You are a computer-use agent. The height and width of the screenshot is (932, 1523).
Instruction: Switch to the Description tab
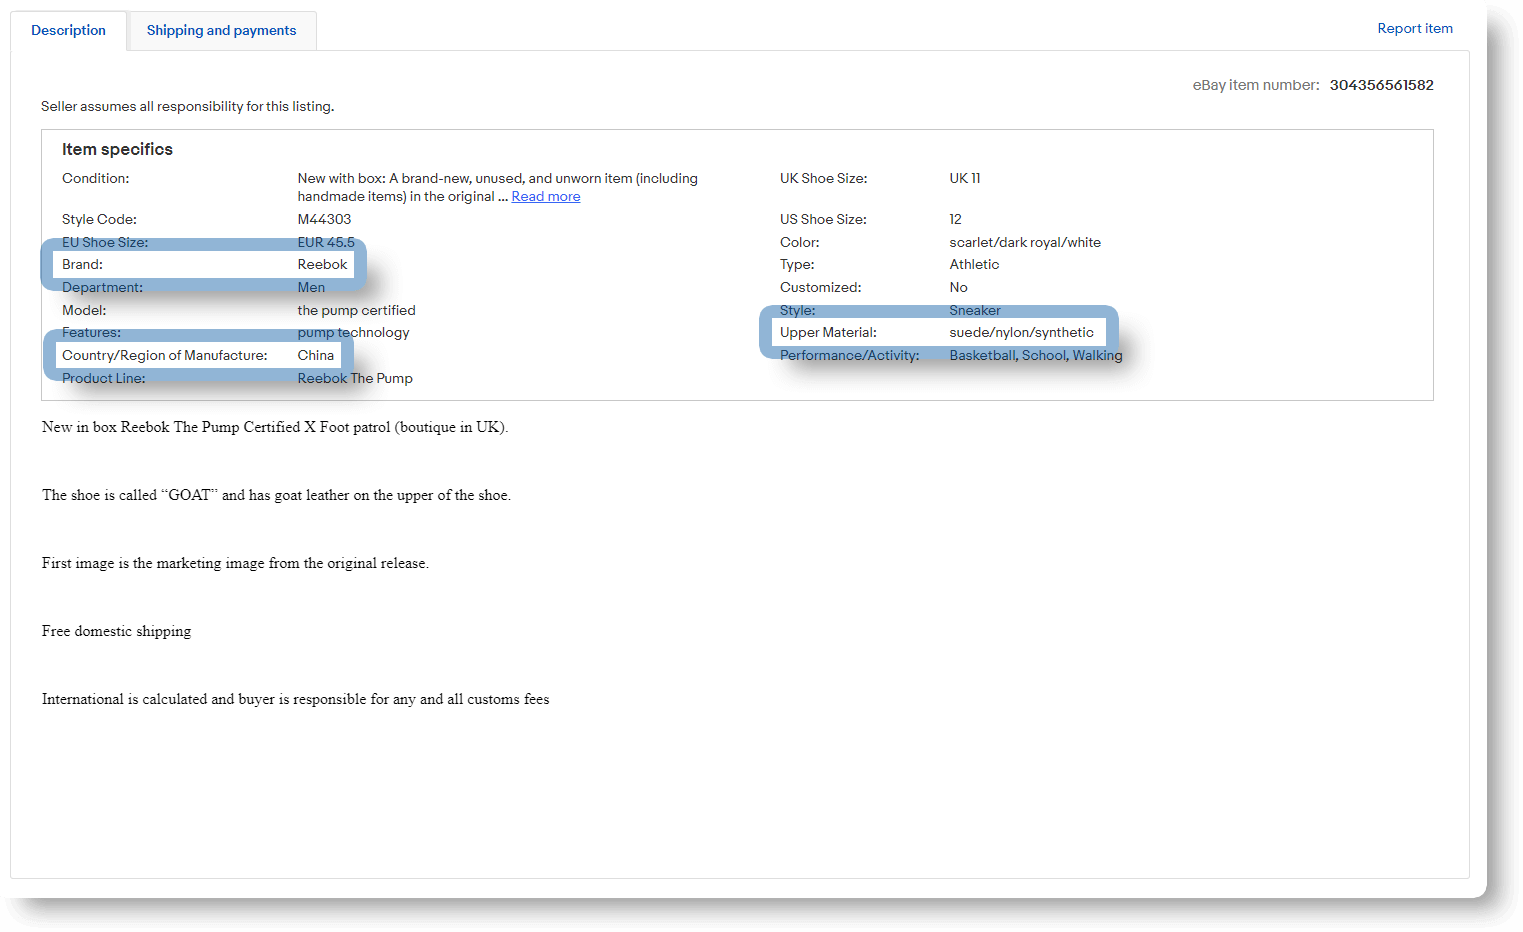(x=68, y=30)
